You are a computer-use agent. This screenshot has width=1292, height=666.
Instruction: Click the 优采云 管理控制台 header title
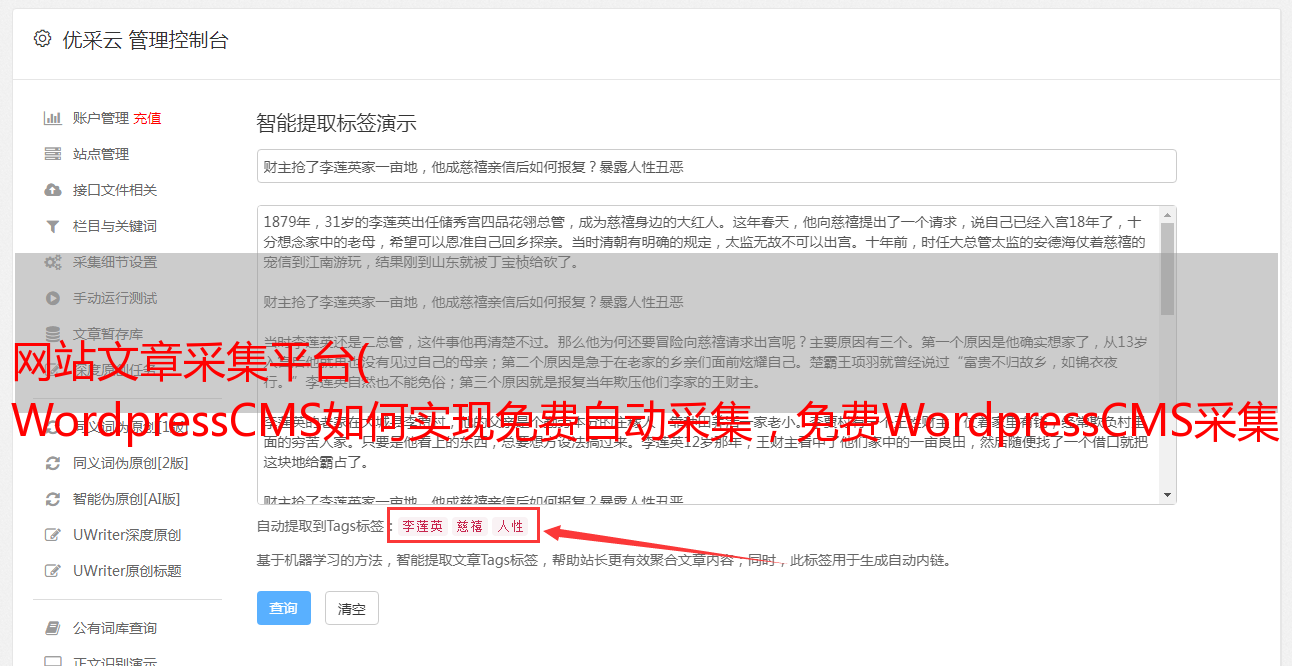[x=145, y=40]
